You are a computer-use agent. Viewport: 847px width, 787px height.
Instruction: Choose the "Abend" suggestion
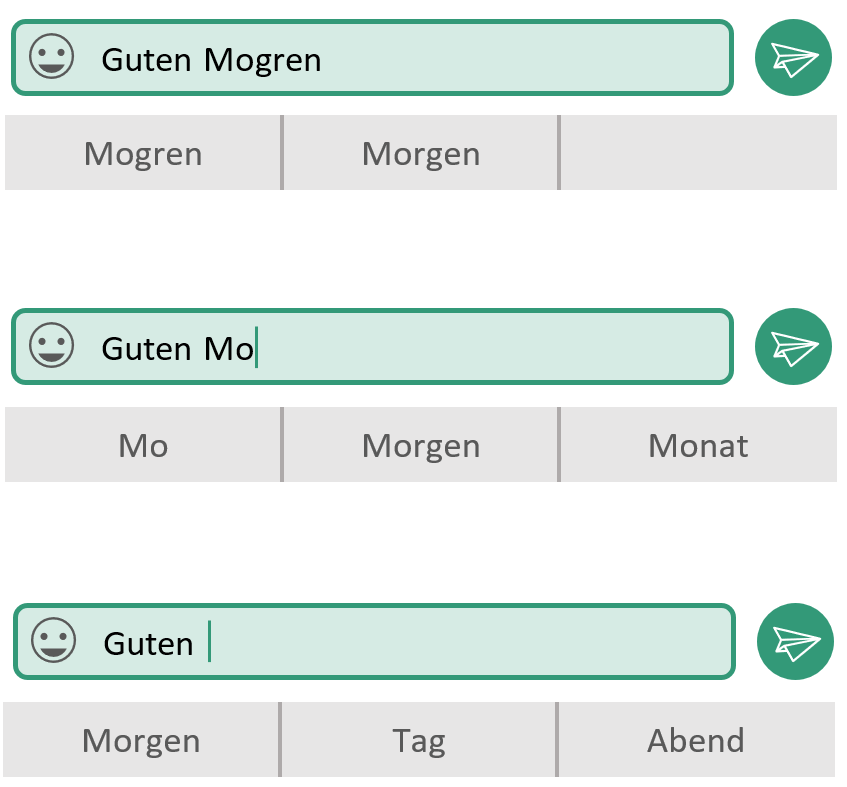(696, 739)
